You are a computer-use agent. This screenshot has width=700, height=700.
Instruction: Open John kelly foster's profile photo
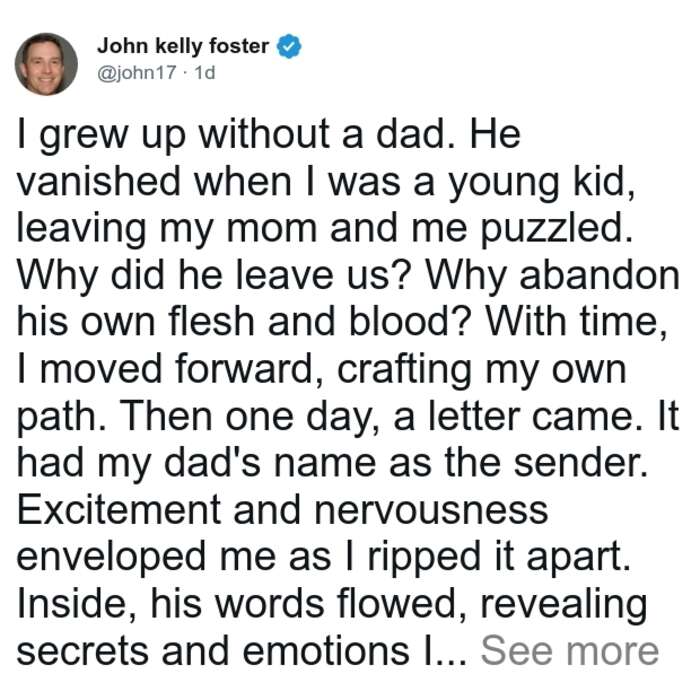tap(46, 64)
